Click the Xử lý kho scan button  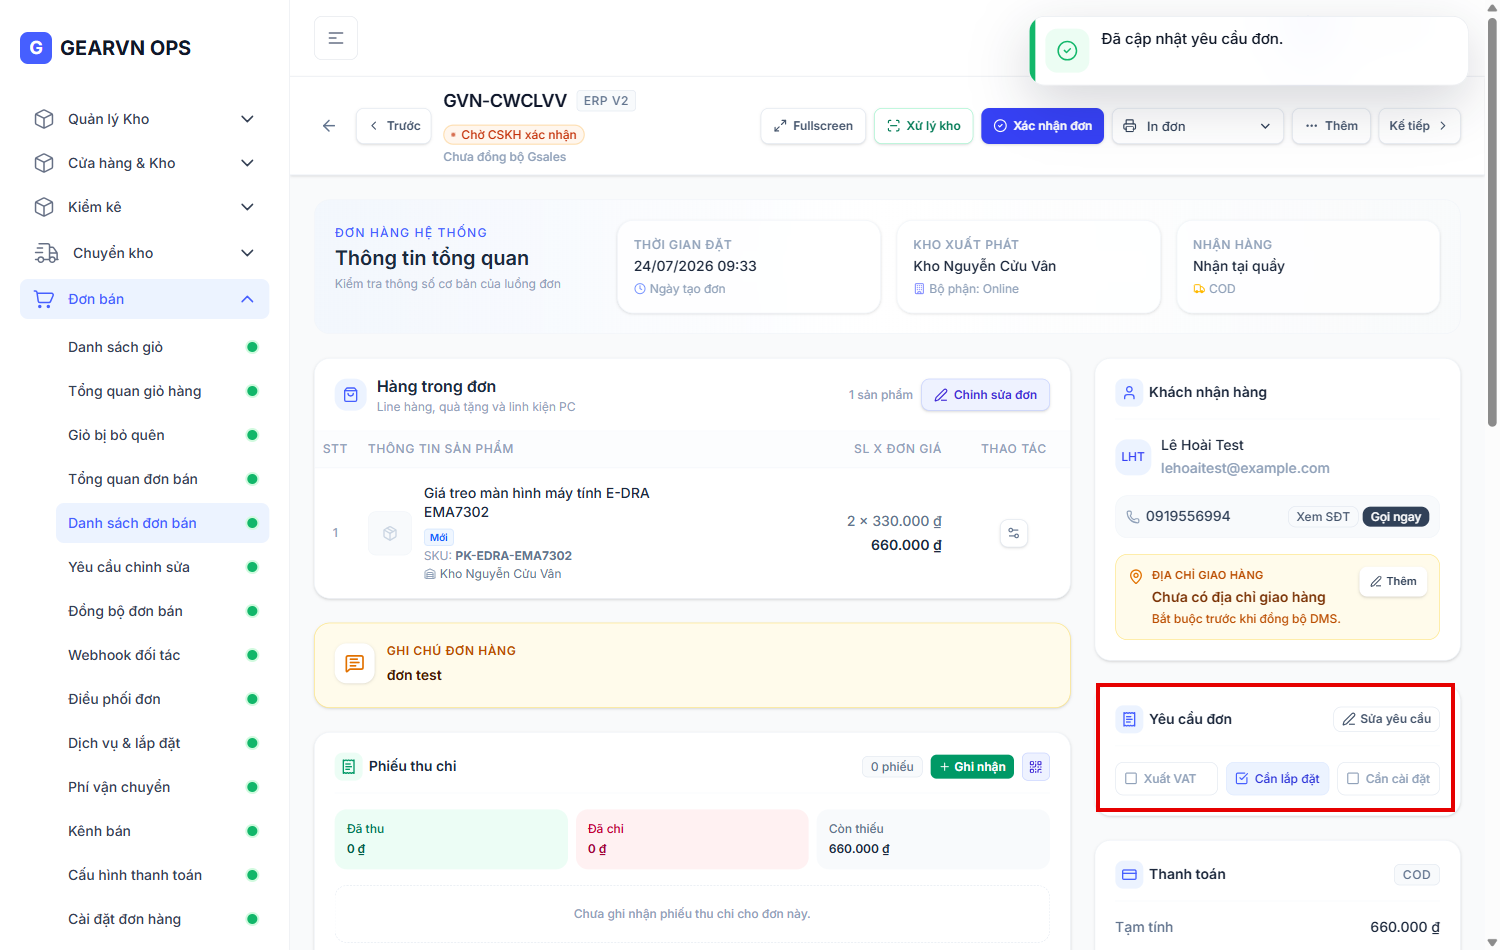924,126
